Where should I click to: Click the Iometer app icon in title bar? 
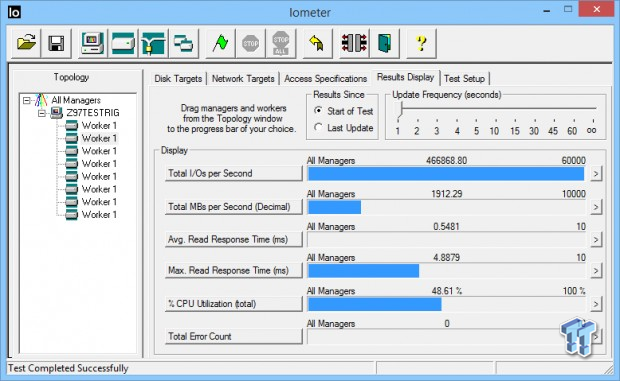pos(14,12)
